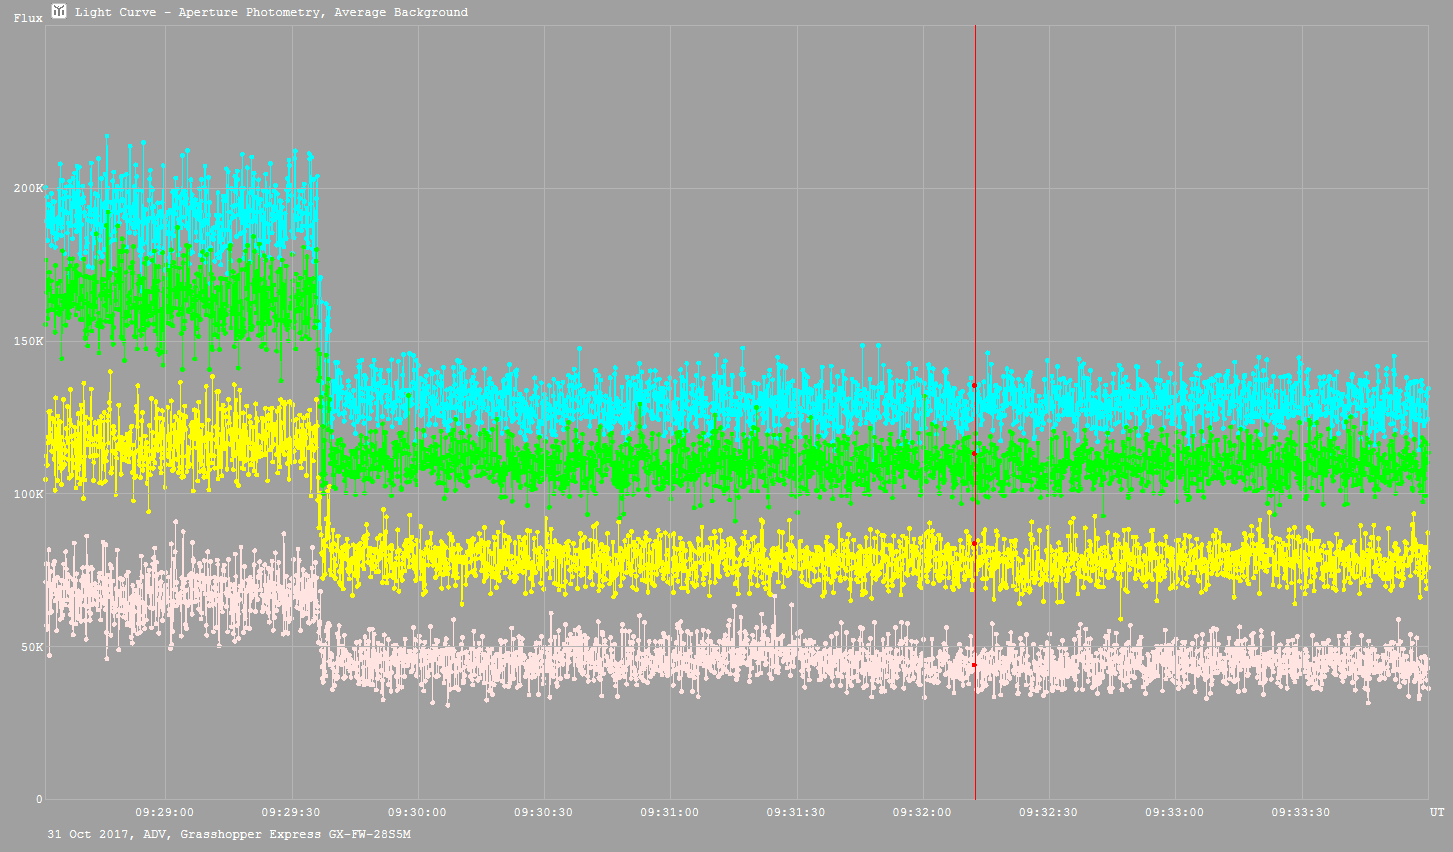Click the Flux axis label

click(28, 18)
